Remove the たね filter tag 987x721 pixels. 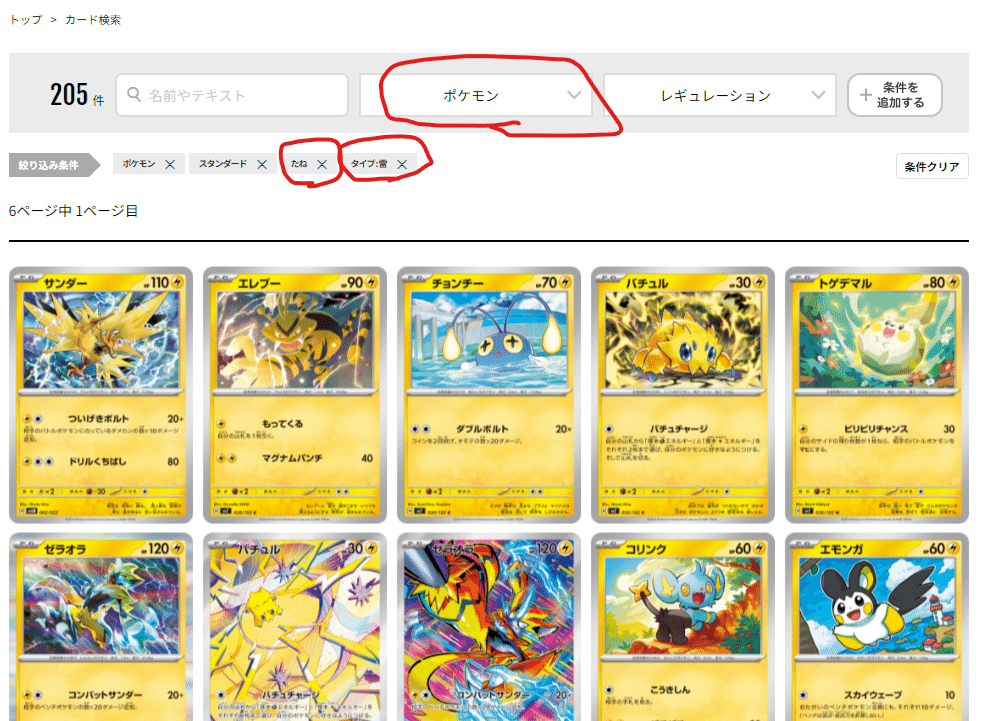tap(322, 164)
